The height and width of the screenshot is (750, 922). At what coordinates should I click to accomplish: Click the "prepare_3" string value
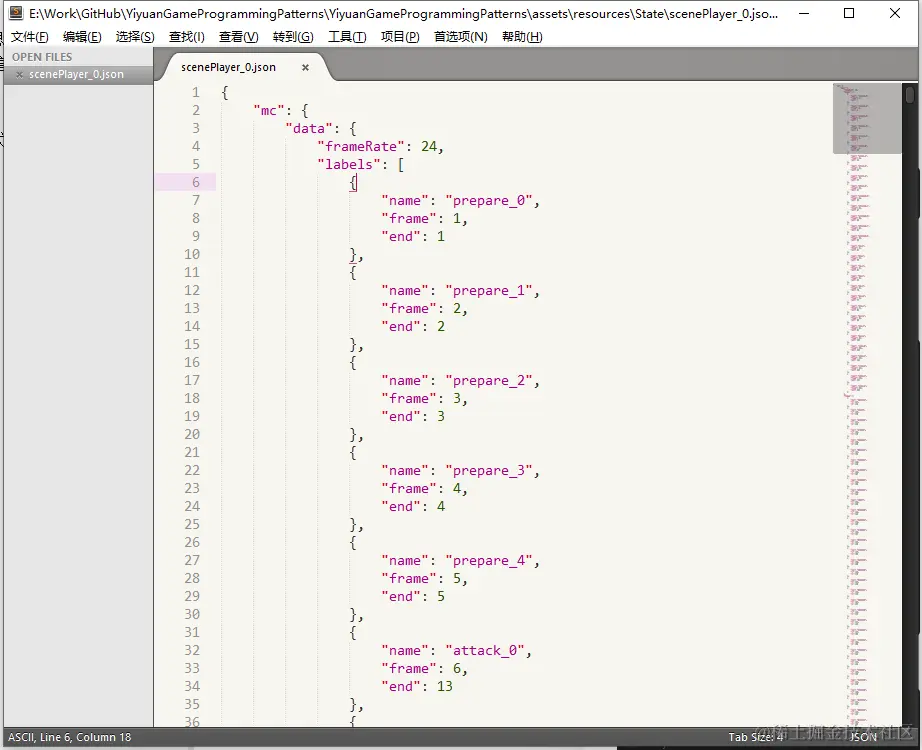click(489, 471)
